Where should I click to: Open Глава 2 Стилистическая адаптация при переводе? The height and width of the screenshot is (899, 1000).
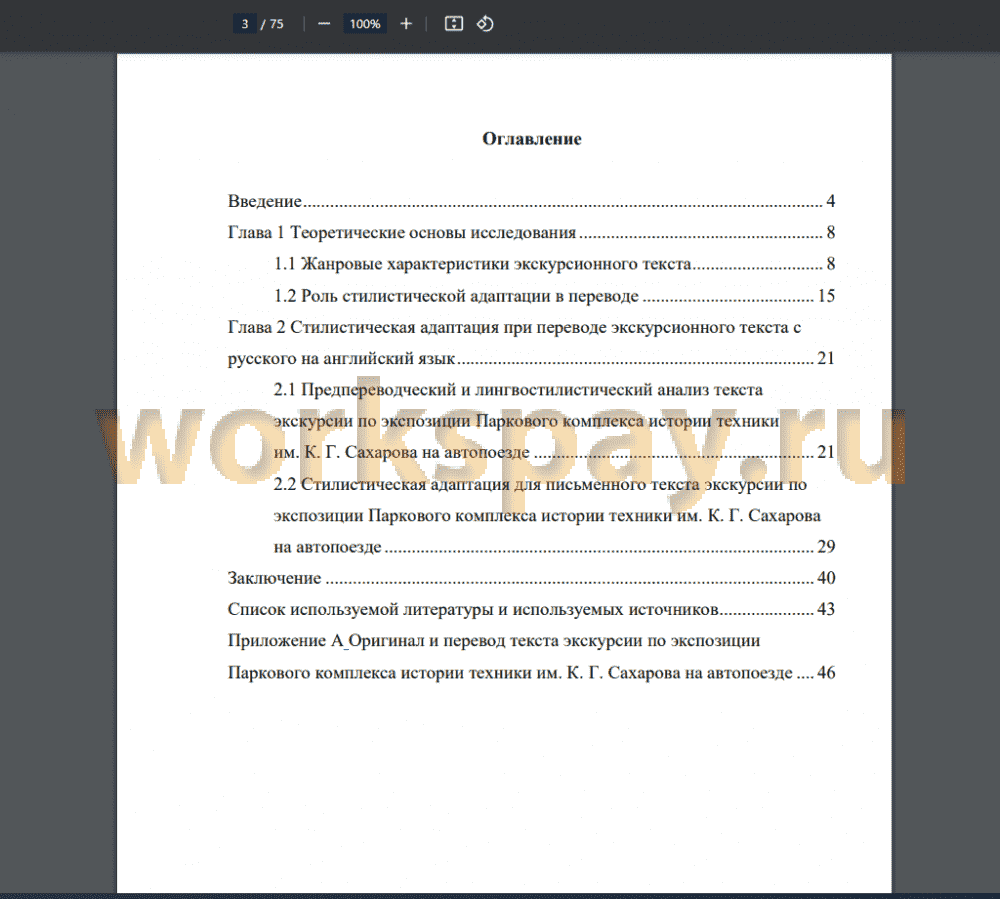click(x=531, y=343)
